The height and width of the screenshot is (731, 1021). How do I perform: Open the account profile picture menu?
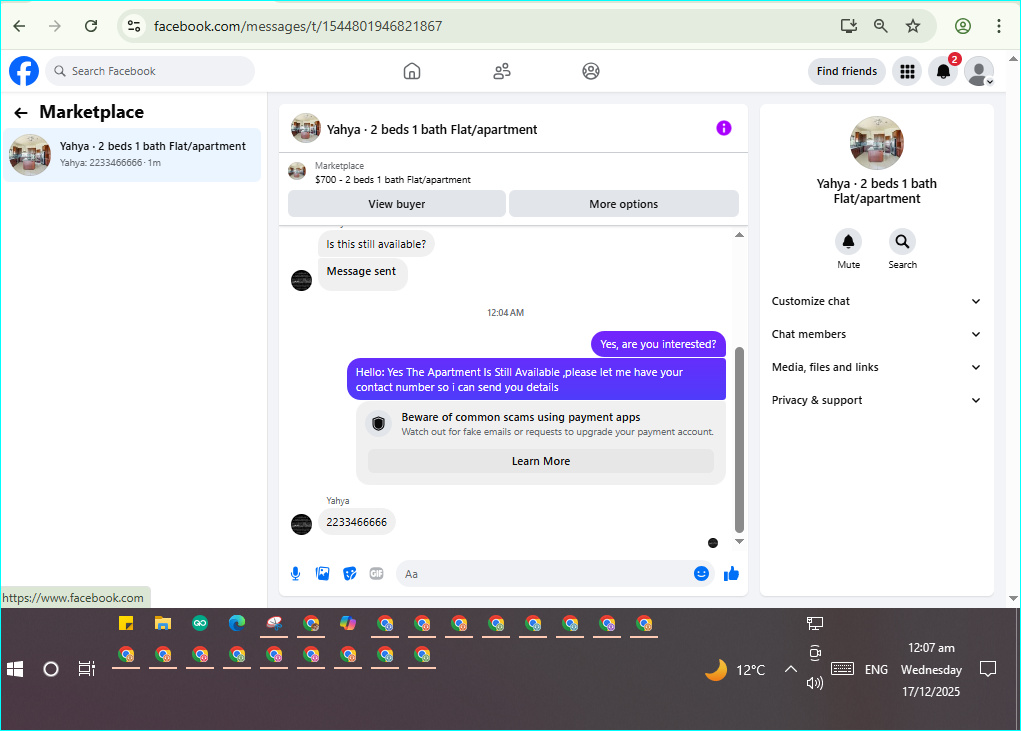click(979, 71)
